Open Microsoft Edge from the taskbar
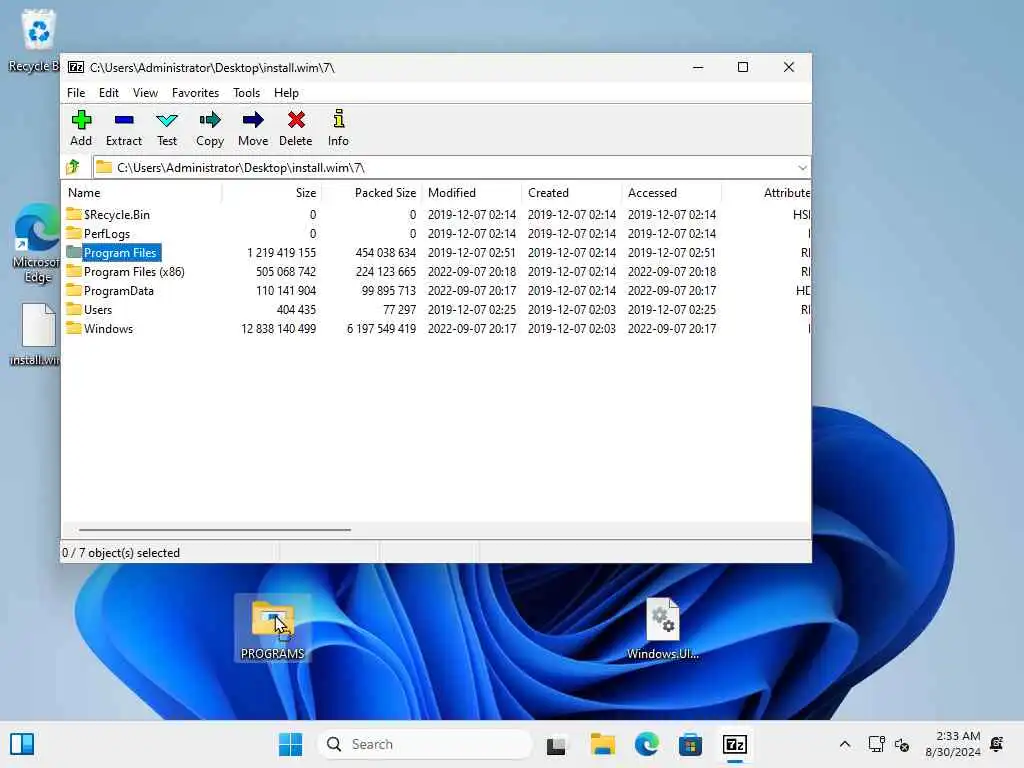Viewport: 1024px width, 768px height. tap(647, 744)
